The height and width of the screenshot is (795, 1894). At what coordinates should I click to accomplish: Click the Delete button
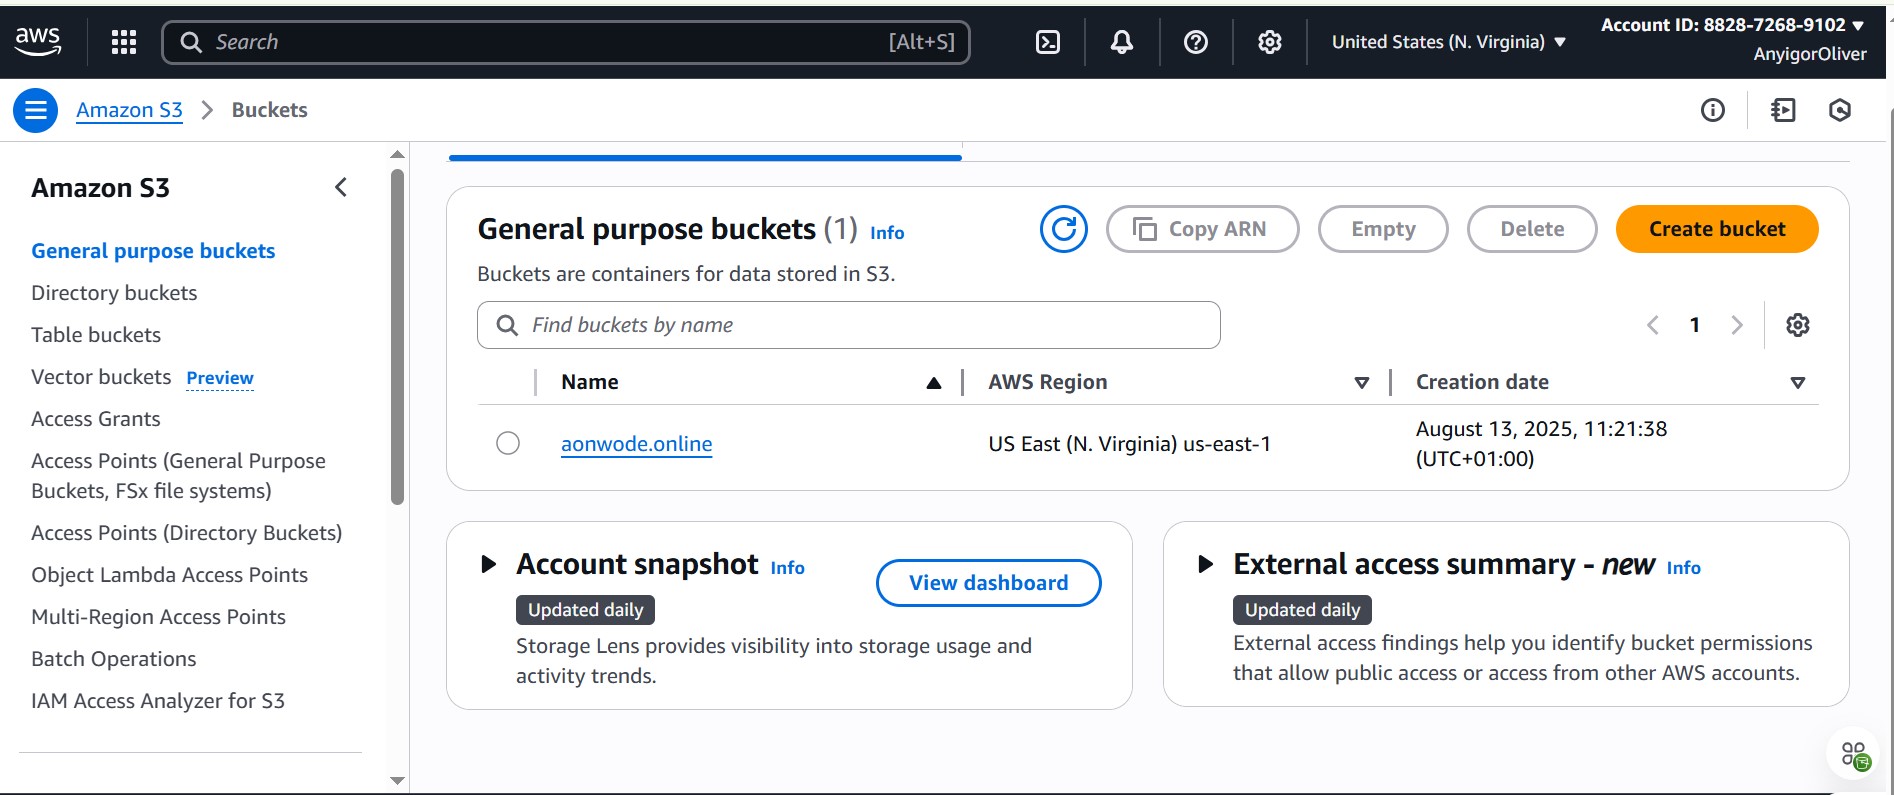pyautogui.click(x=1532, y=229)
